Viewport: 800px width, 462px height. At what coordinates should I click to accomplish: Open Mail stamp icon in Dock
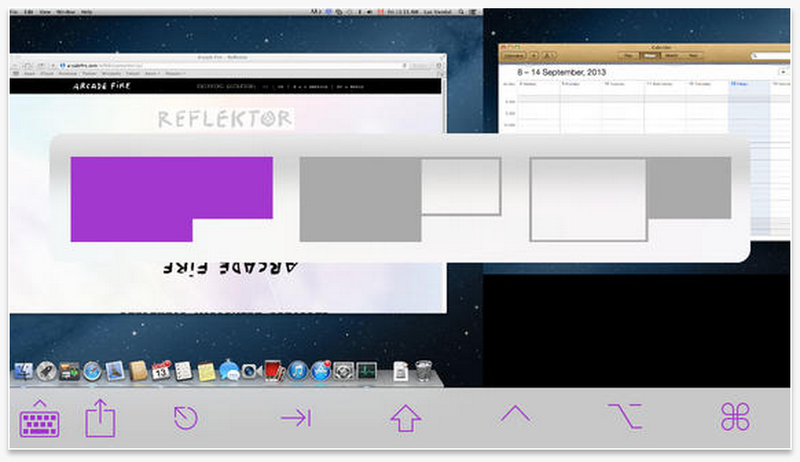click(115, 371)
